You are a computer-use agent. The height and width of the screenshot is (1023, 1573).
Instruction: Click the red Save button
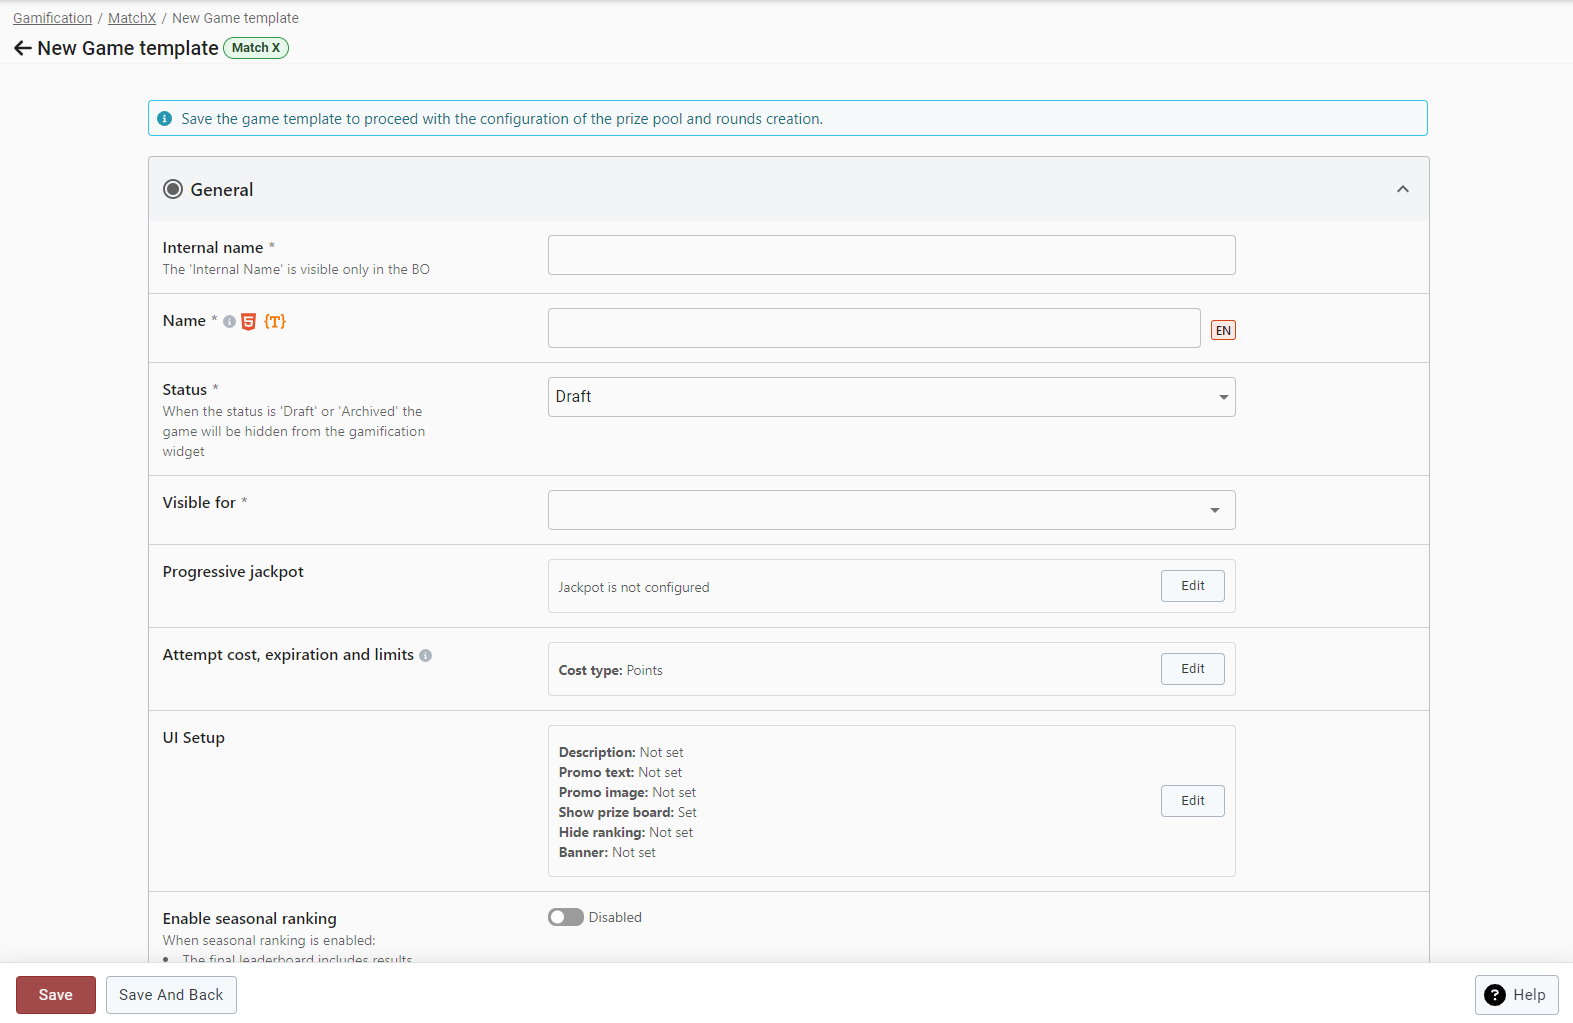[x=56, y=995]
